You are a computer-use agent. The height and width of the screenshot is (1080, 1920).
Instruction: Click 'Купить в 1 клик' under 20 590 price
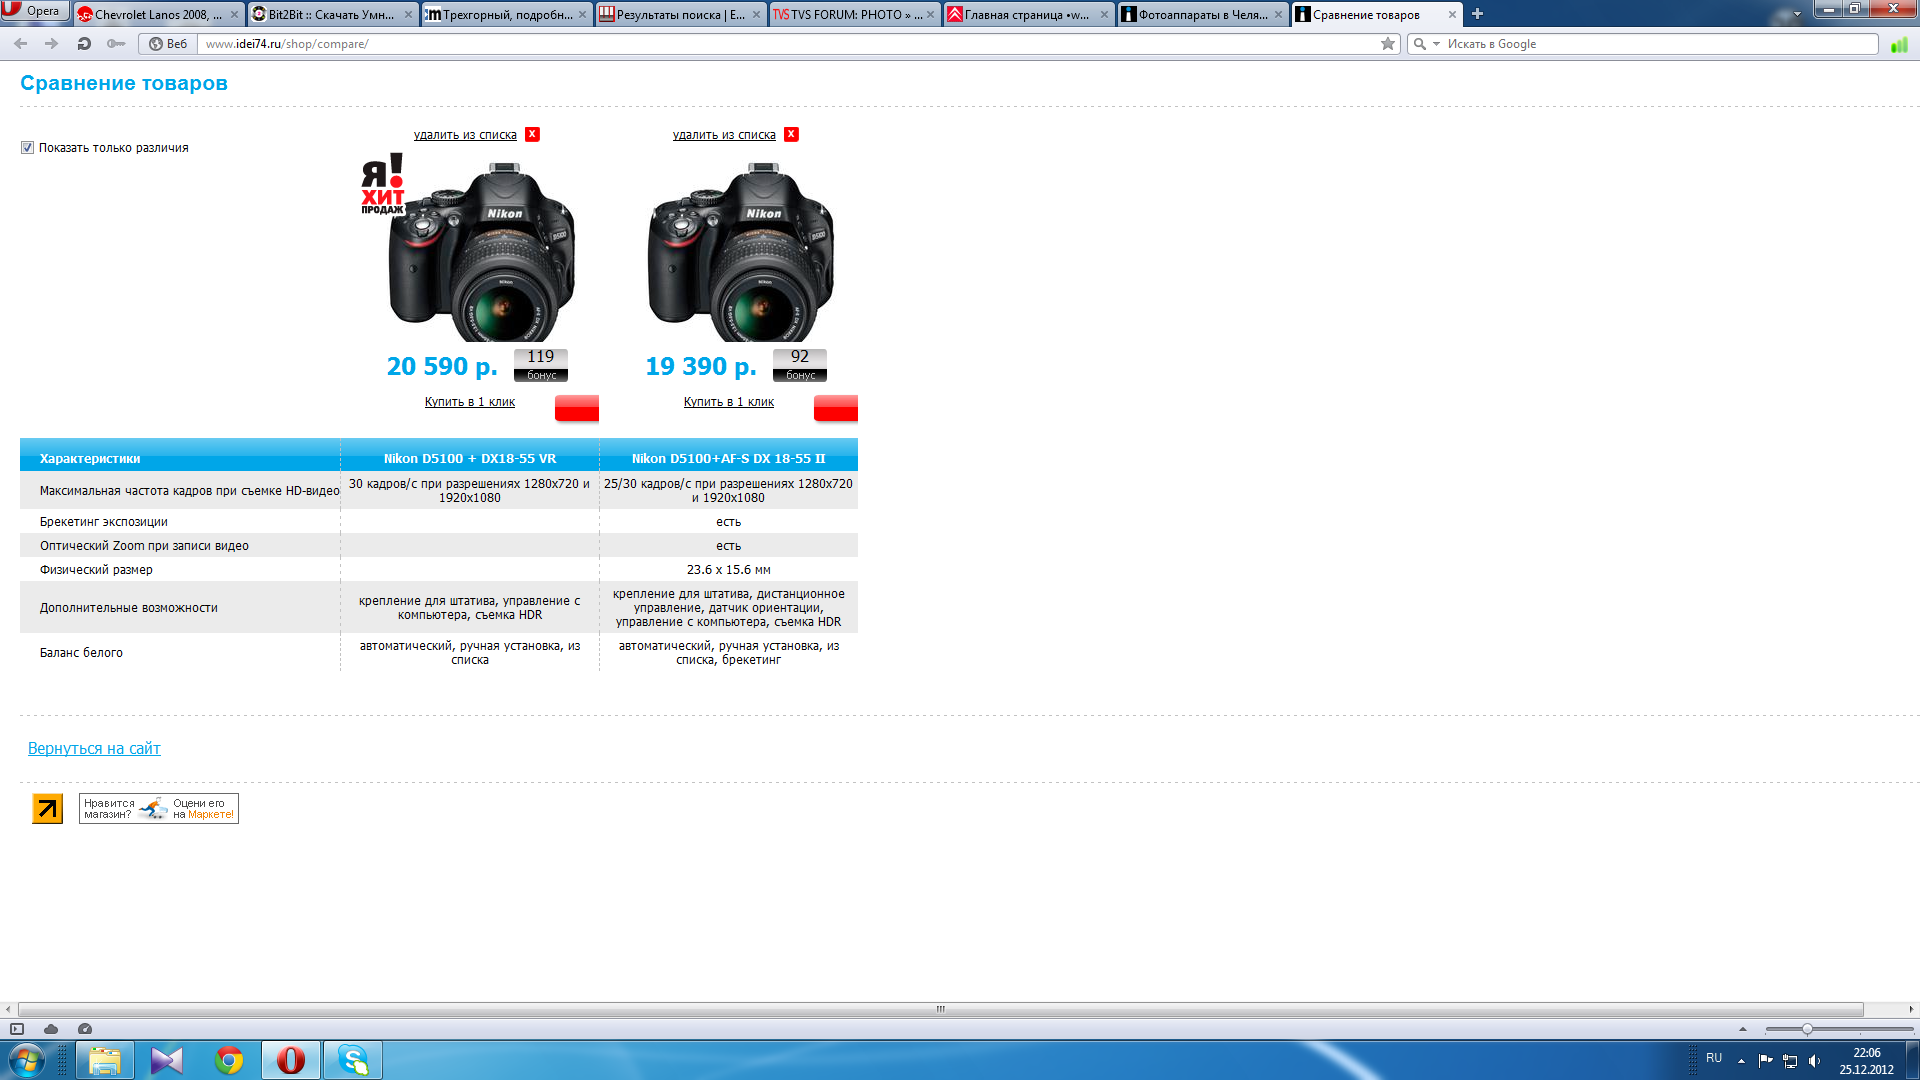pos(469,402)
